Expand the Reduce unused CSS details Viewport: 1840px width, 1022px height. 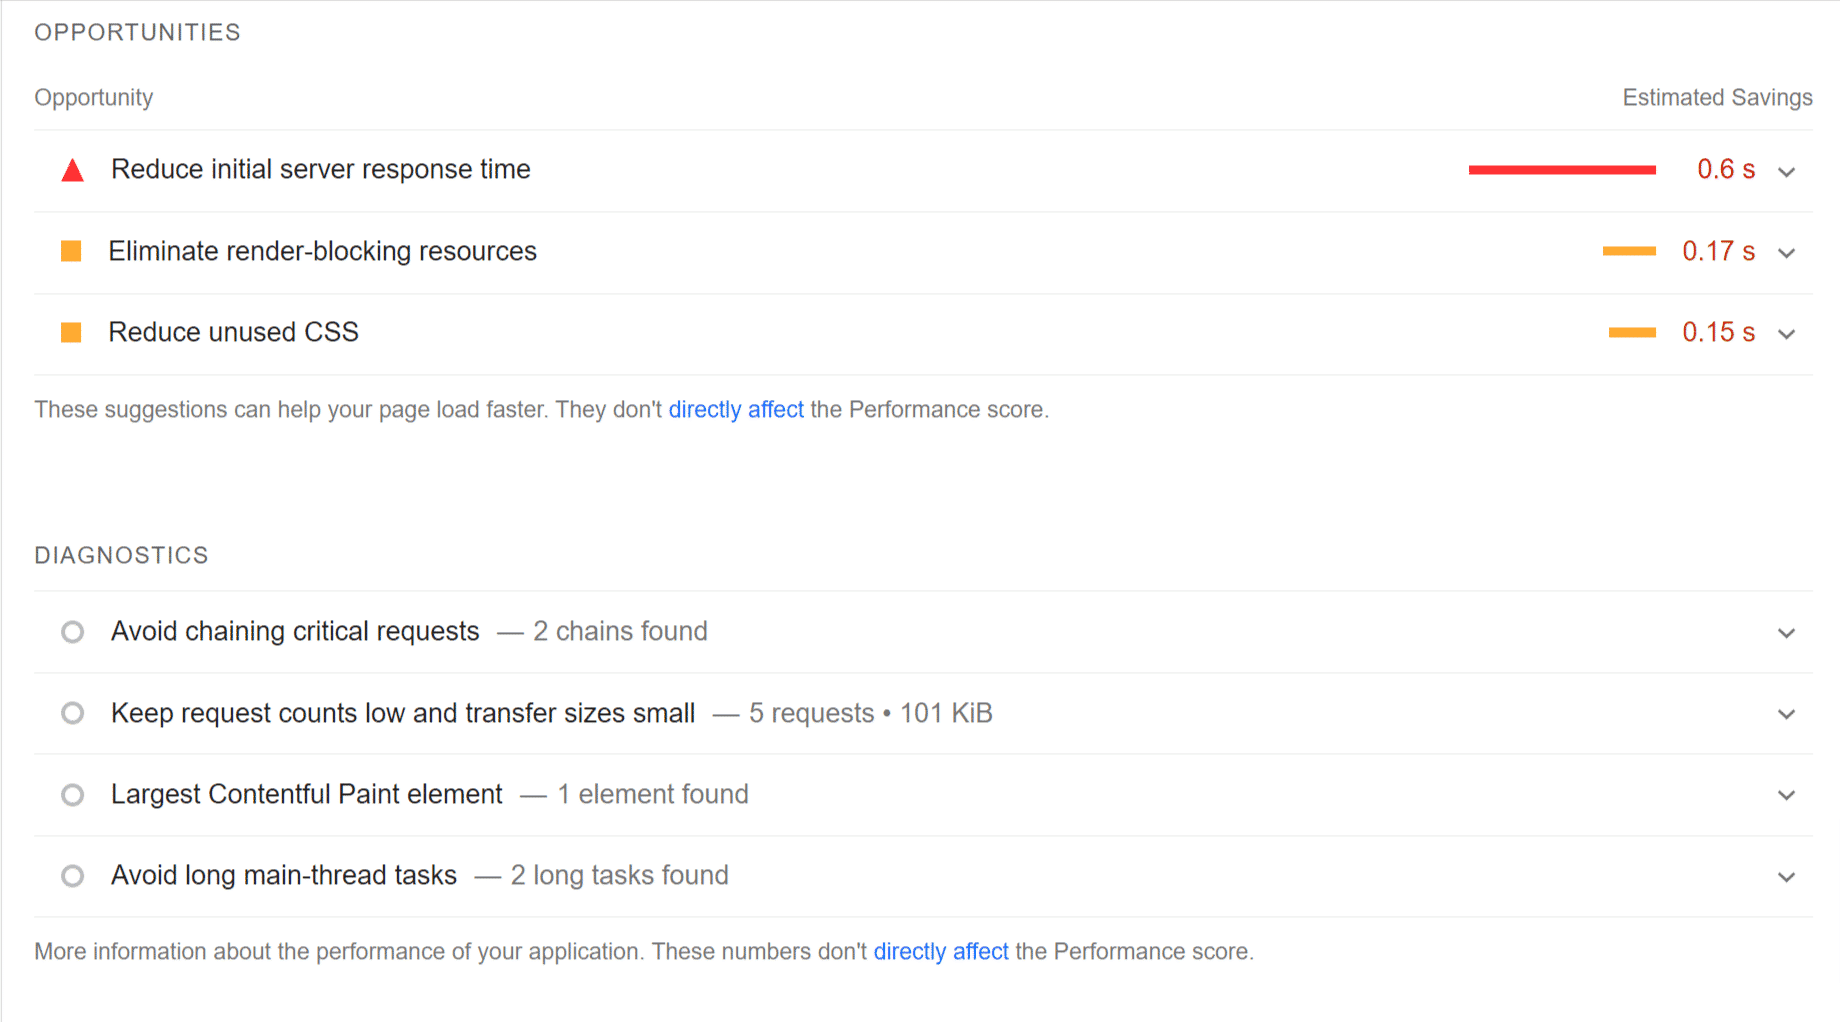coord(1786,334)
